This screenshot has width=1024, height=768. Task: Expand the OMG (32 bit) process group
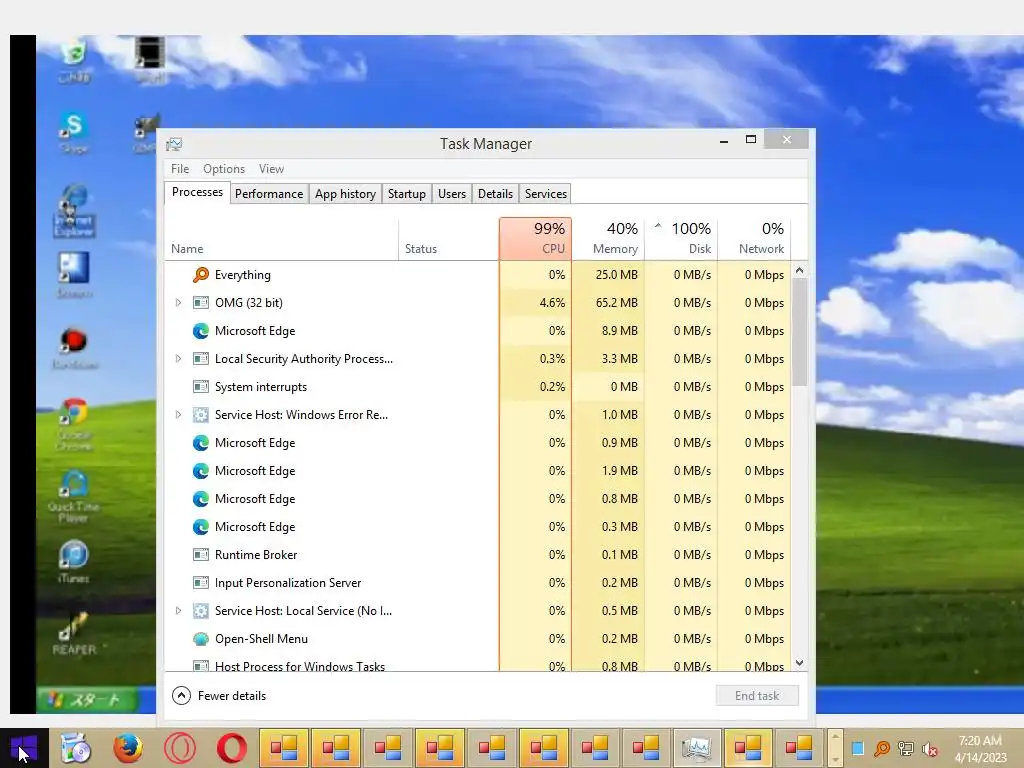coord(178,303)
